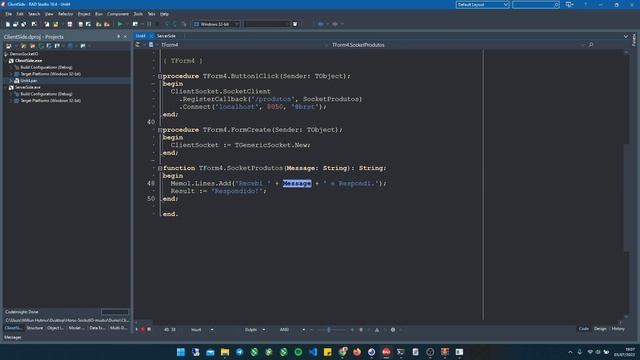
Task: Open Visual Studio Code from taskbar
Action: (313, 352)
